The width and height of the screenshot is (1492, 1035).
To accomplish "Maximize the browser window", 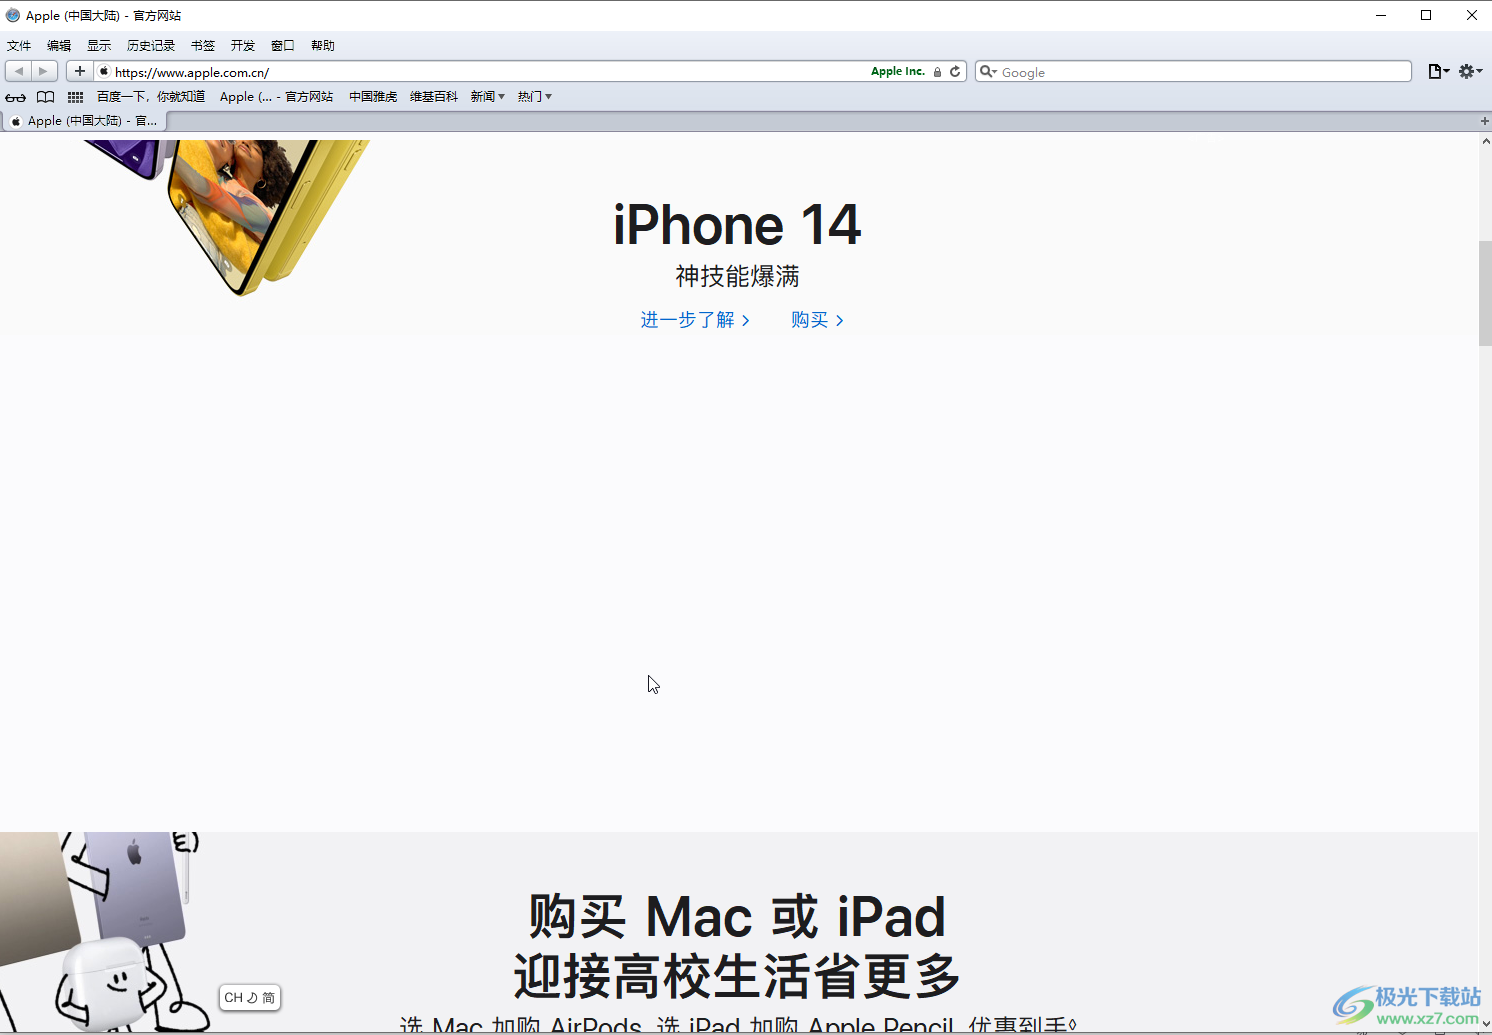I will (1426, 15).
